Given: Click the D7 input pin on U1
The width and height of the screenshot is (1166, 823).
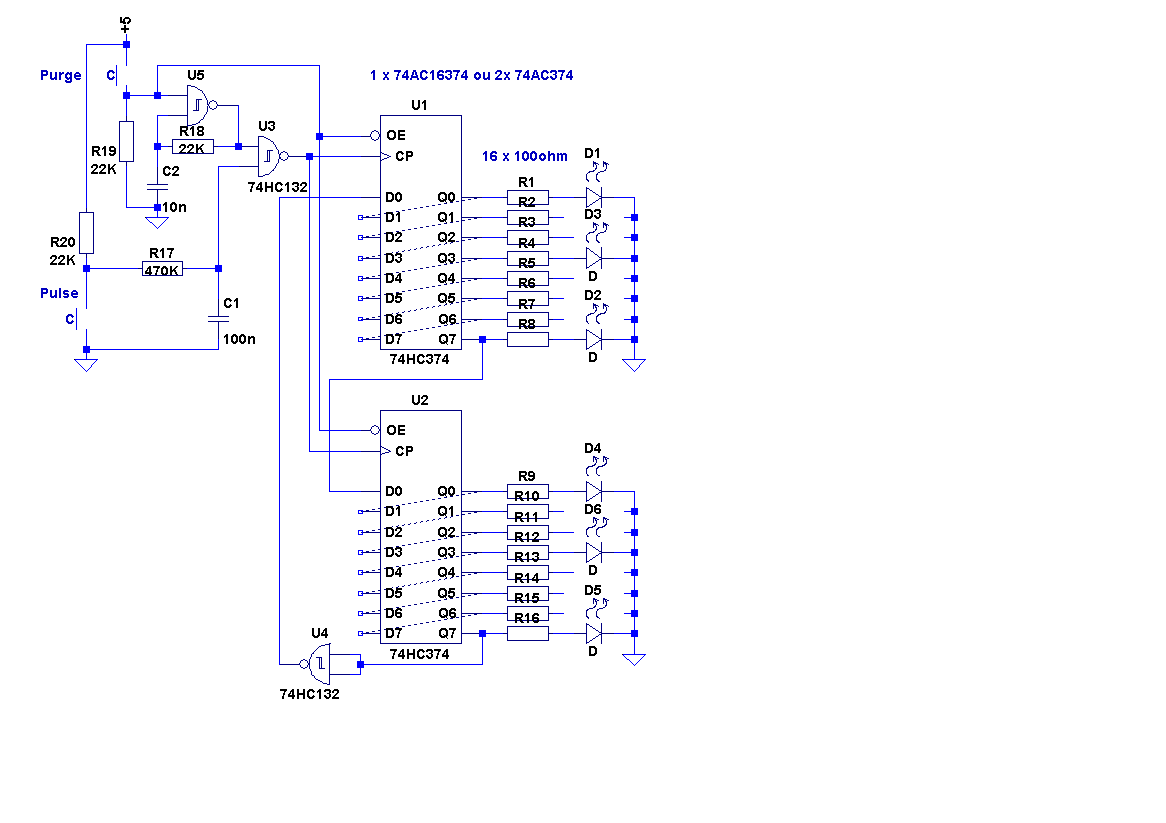Looking at the screenshot, I should click(393, 339).
